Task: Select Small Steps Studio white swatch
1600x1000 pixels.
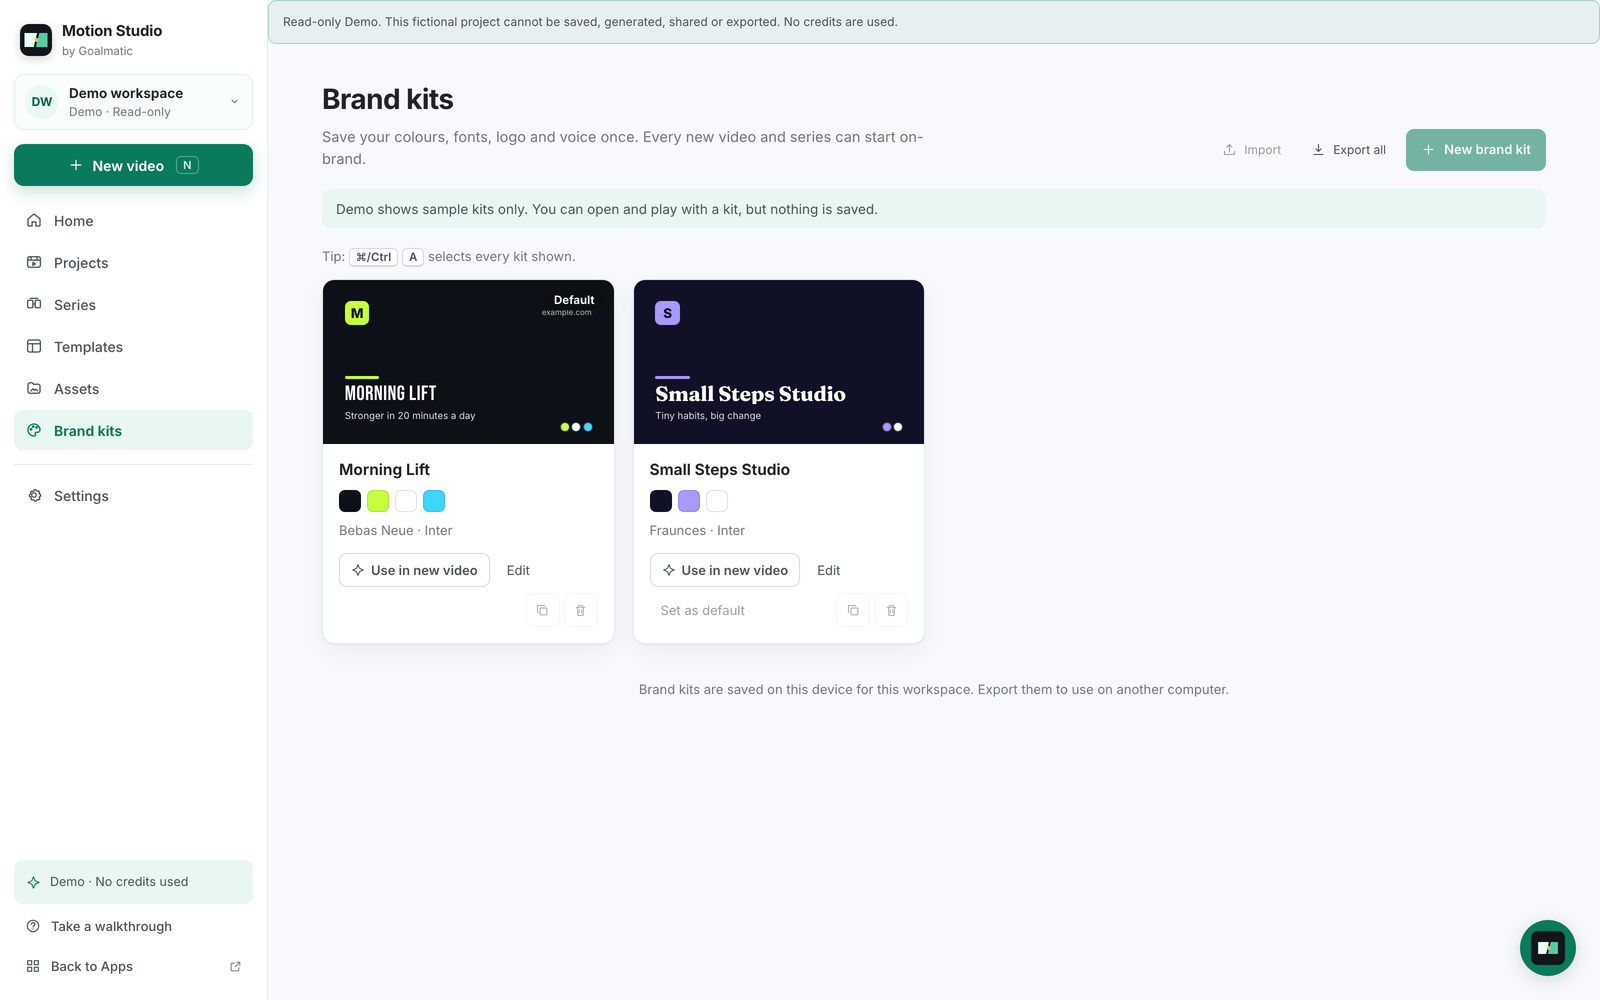Action: 717,501
